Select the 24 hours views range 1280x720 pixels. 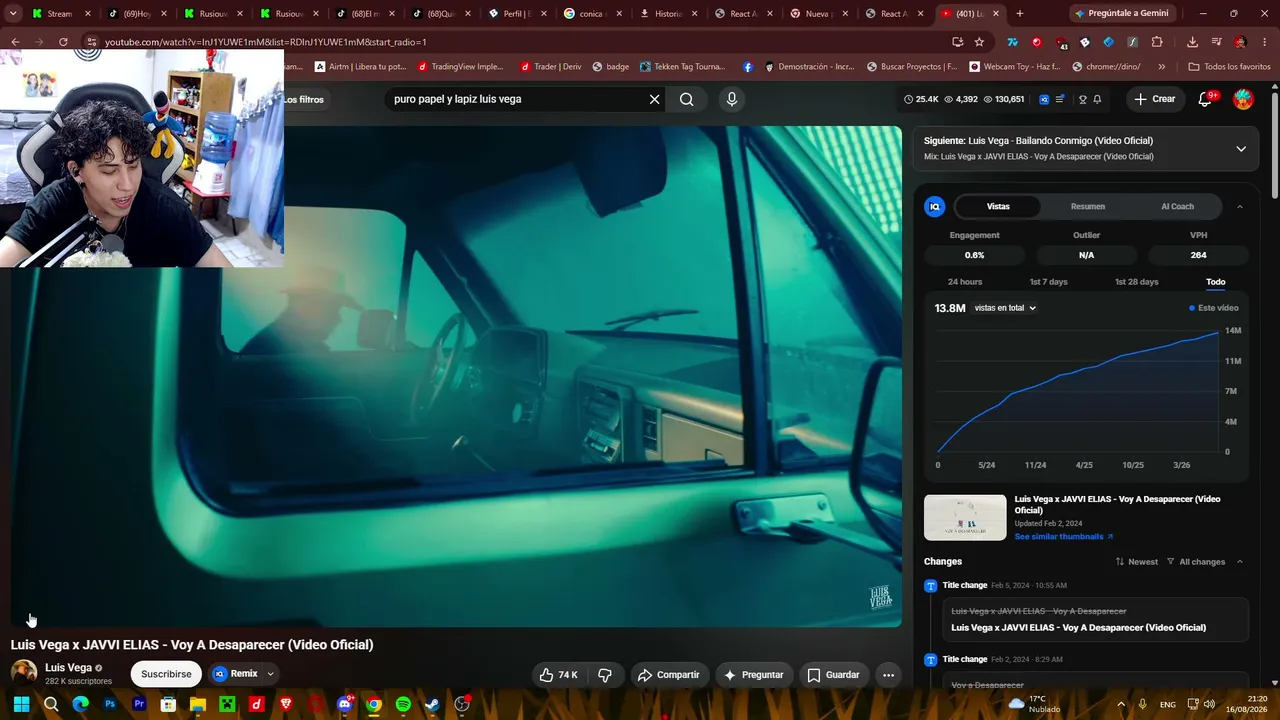[x=965, y=282]
